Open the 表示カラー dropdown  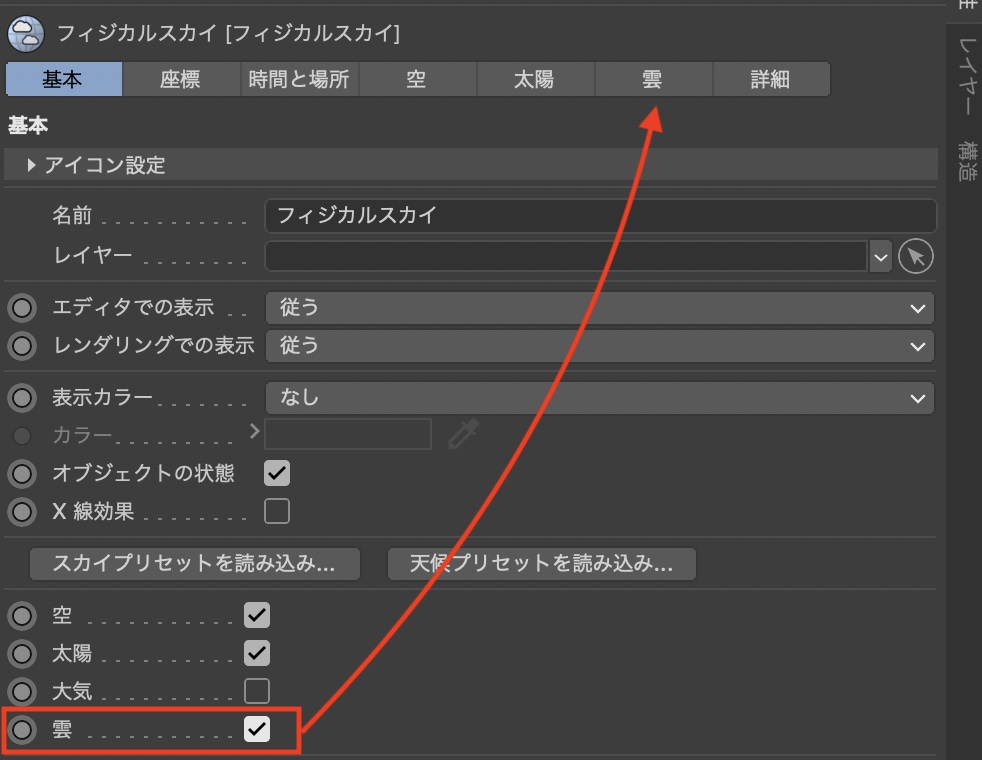(x=599, y=398)
